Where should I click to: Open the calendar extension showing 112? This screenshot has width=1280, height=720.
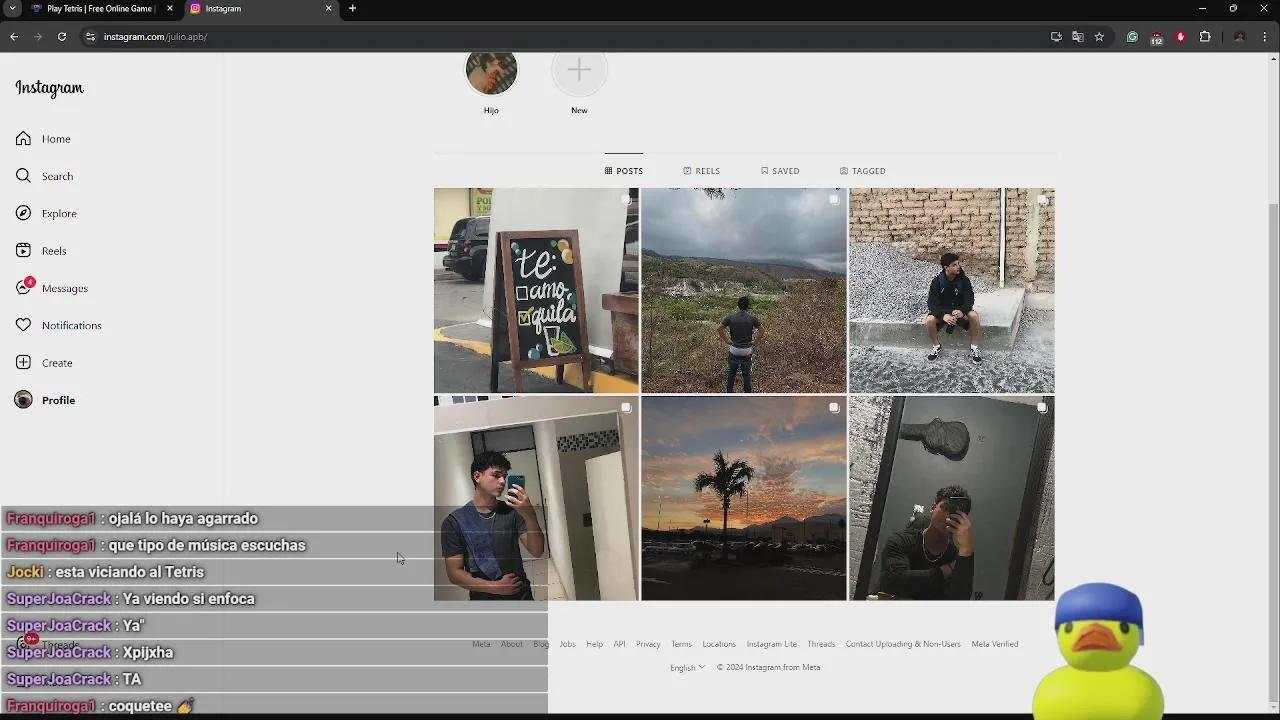click(1157, 38)
